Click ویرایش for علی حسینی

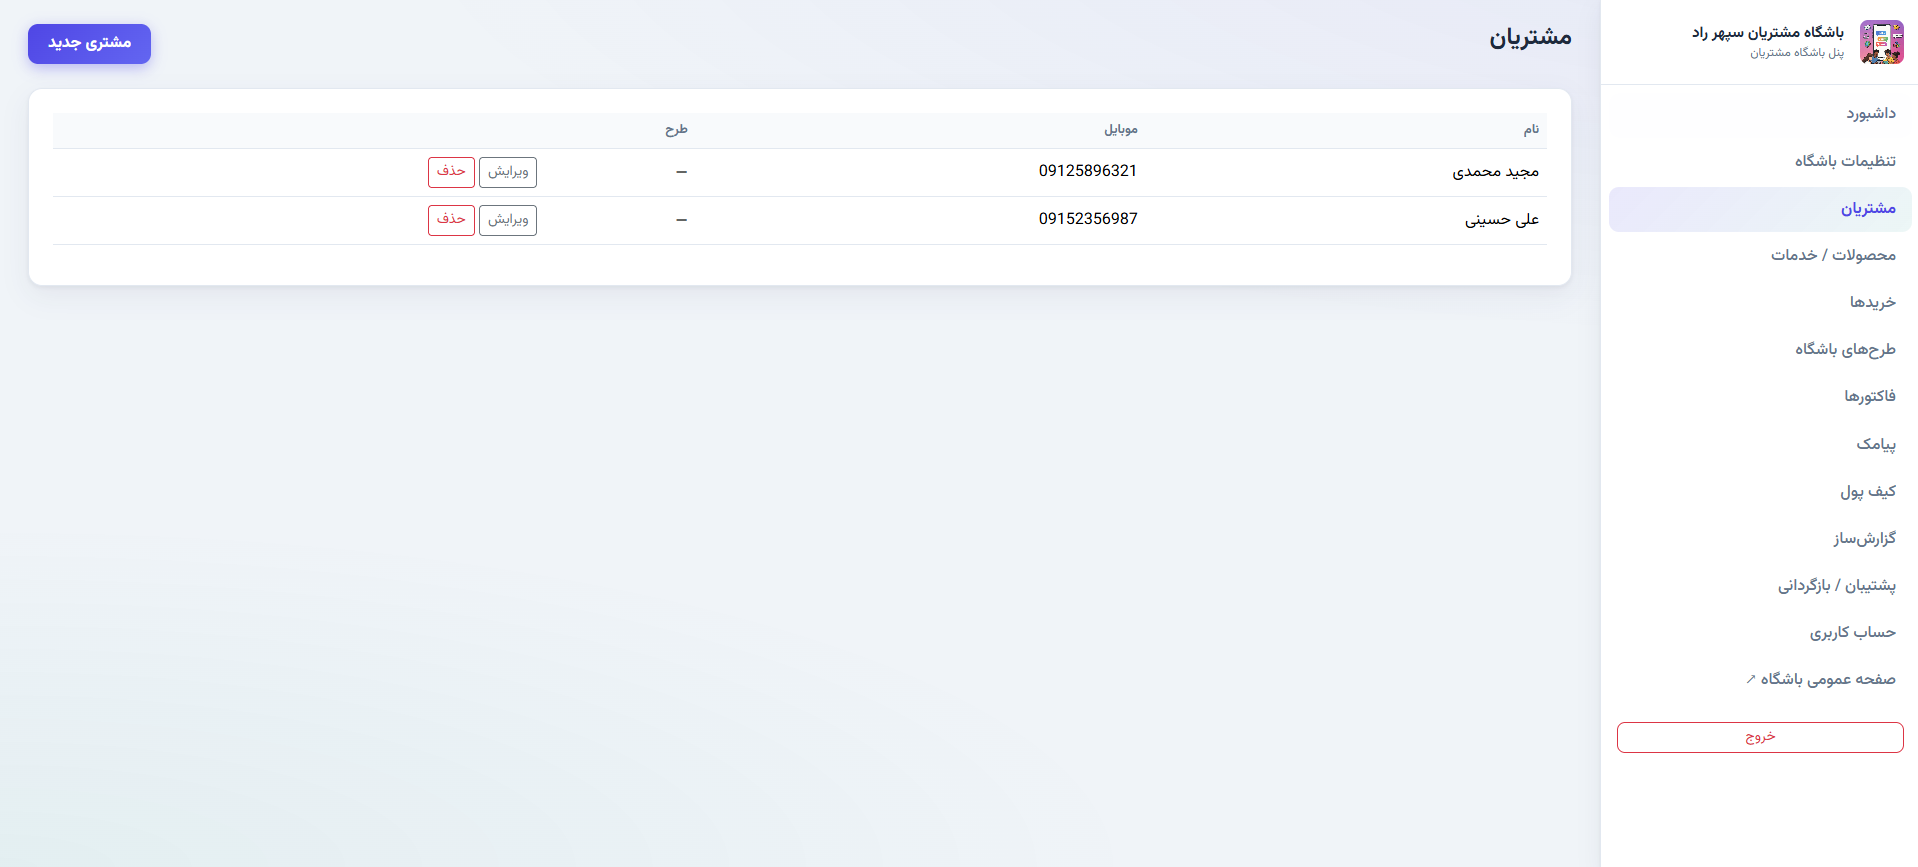pos(508,220)
